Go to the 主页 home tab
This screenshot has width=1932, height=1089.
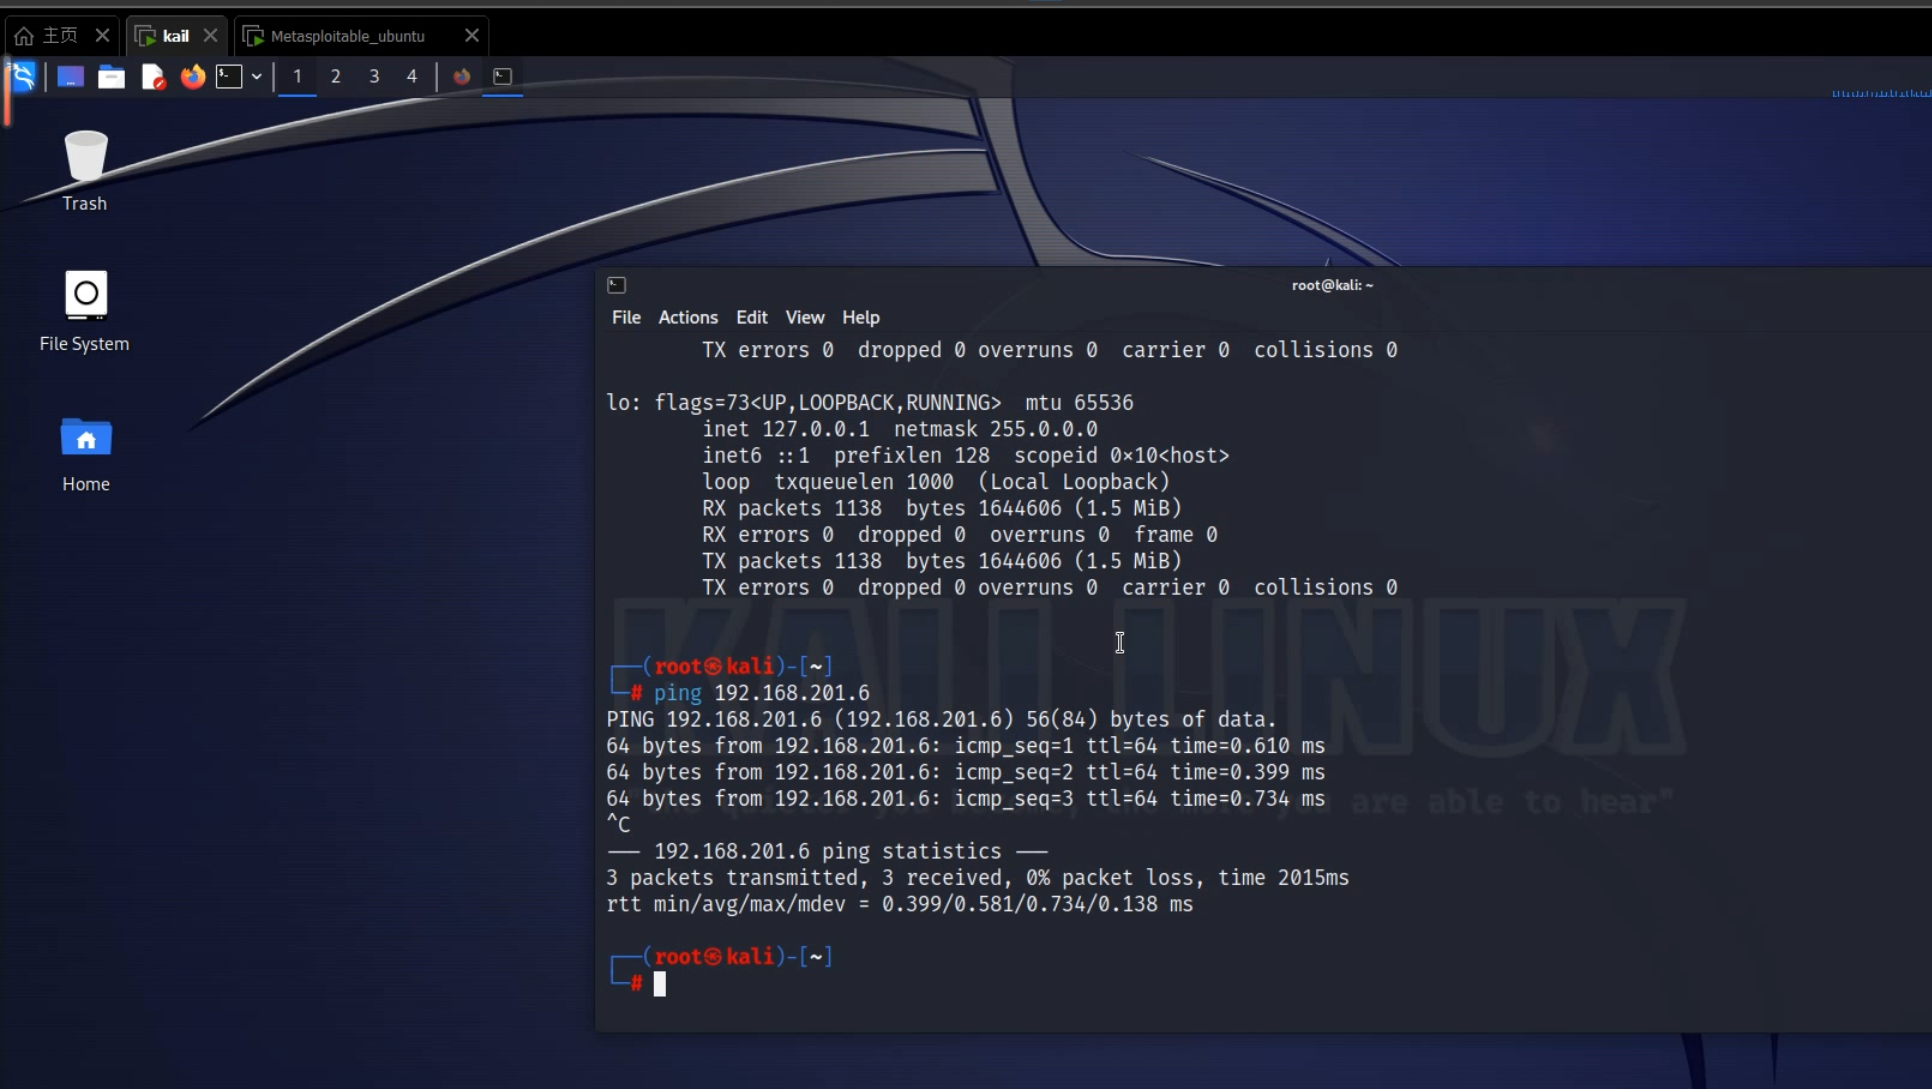(48, 36)
